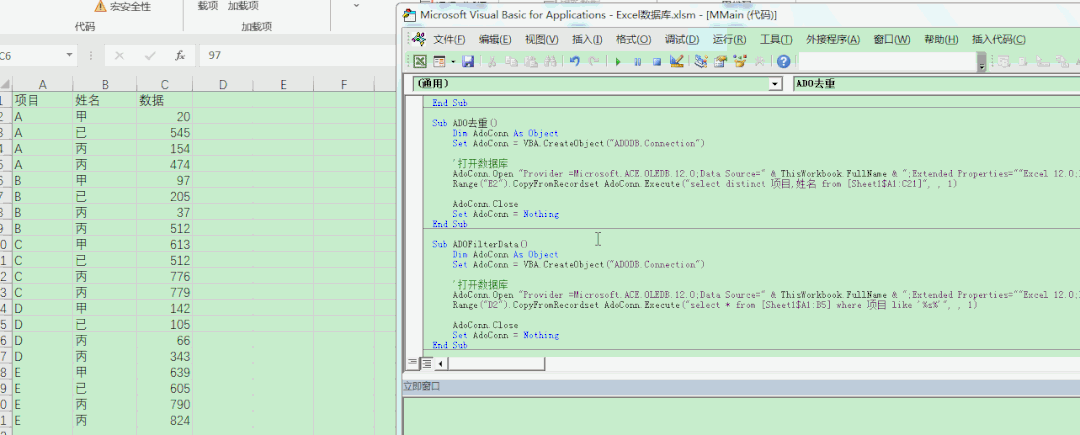Viewport: 1080px width, 435px height.
Task: Click the formula bar enter checkmark icon
Action: [x=149, y=55]
